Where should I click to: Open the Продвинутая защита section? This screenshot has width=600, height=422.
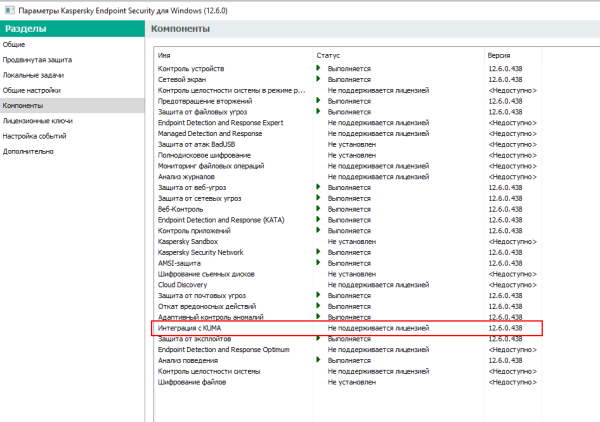tap(72, 60)
